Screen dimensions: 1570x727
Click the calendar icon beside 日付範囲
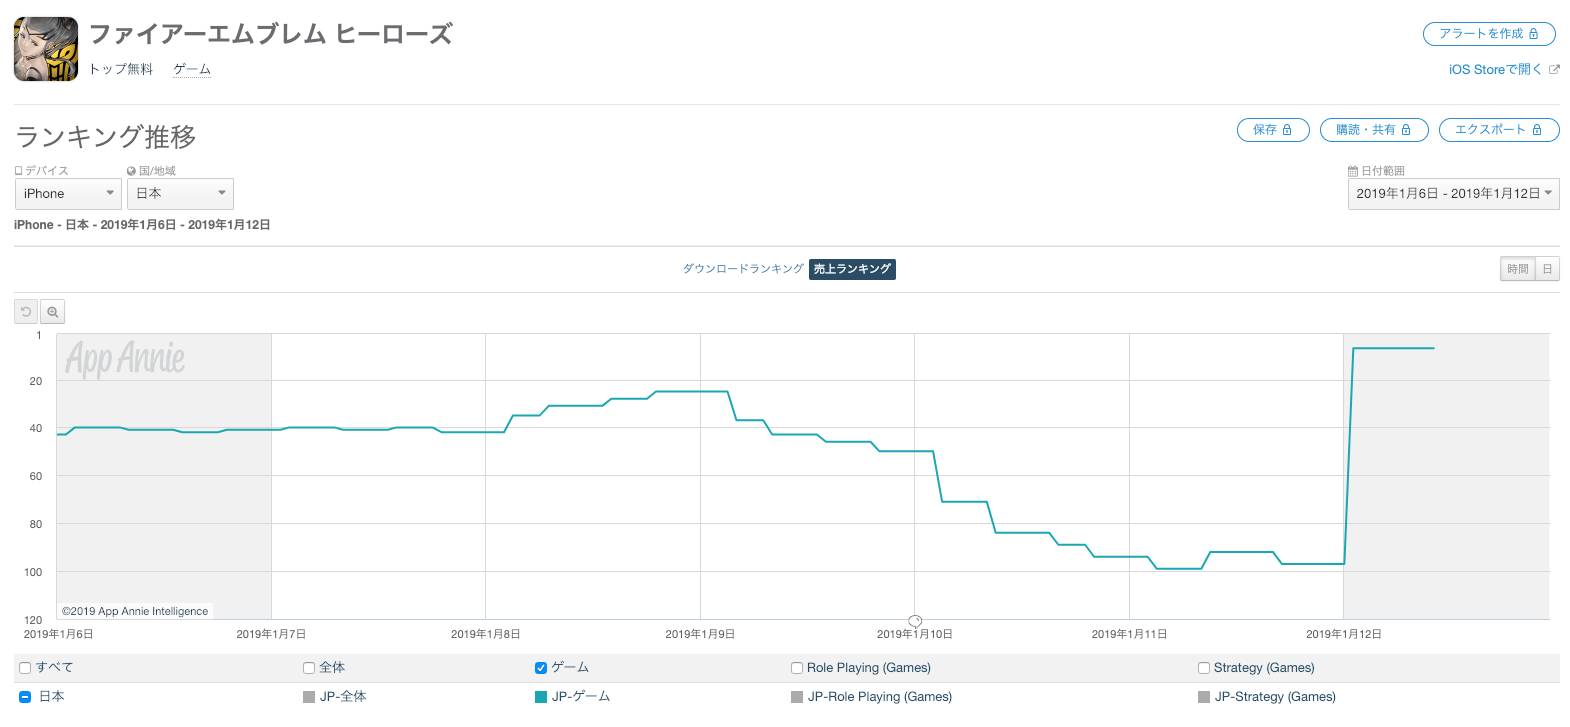(1353, 171)
